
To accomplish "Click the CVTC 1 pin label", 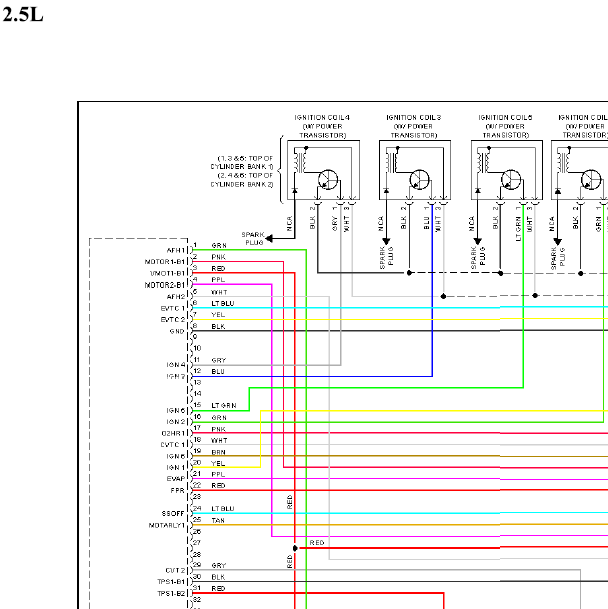I will [x=173, y=445].
